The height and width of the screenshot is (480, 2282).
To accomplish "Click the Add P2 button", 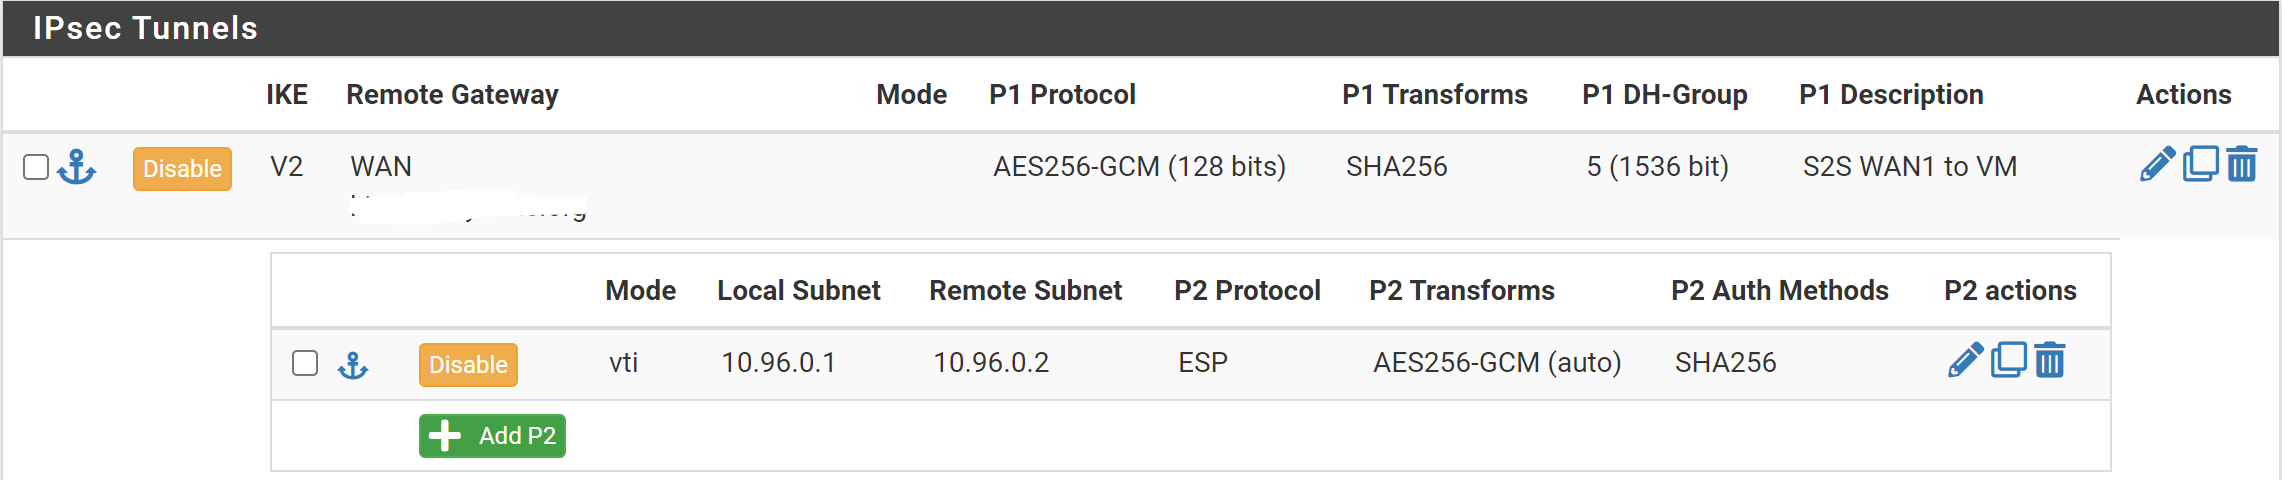I will coord(492,436).
